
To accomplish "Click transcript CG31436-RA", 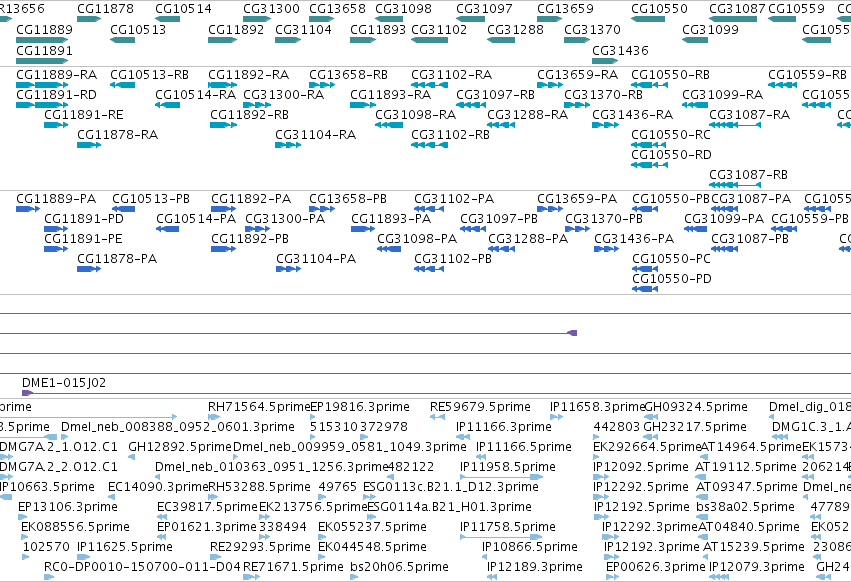I will (x=605, y=125).
